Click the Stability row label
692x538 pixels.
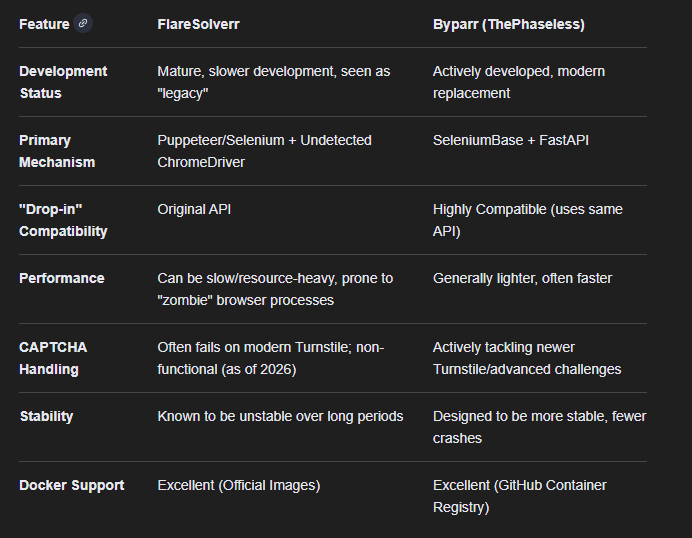click(x=46, y=416)
